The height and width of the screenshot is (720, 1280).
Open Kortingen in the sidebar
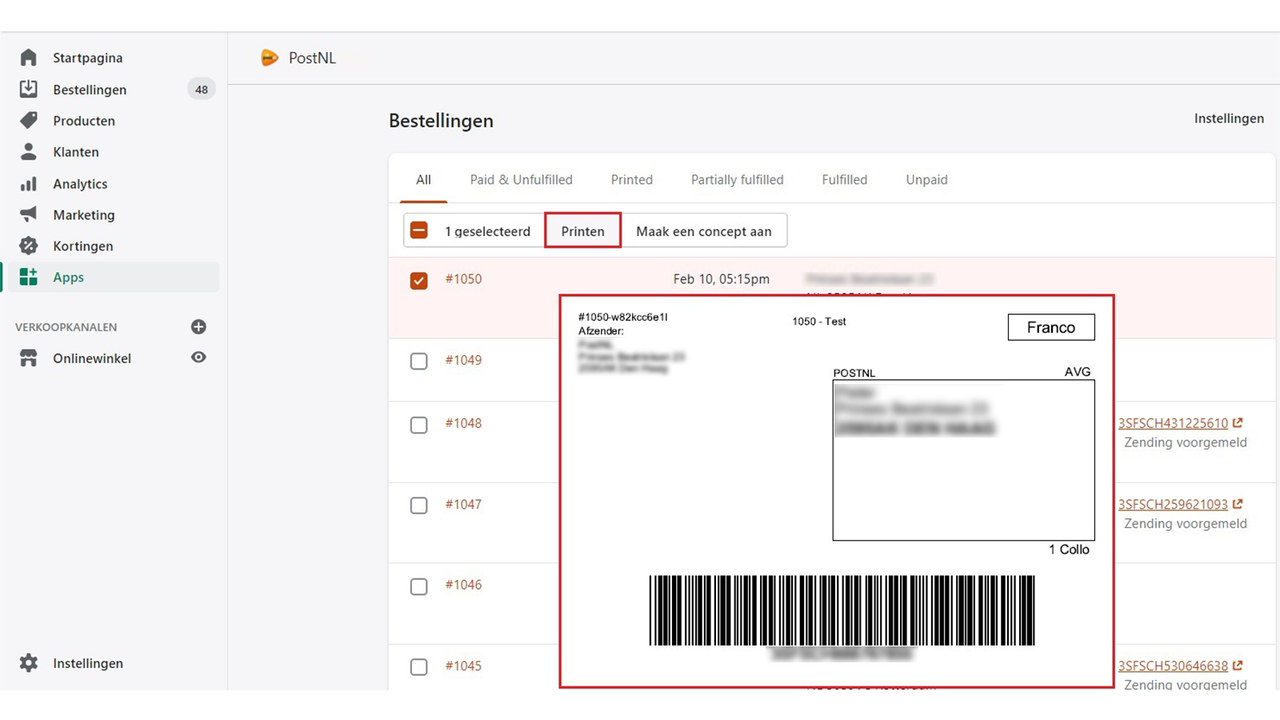(x=83, y=246)
